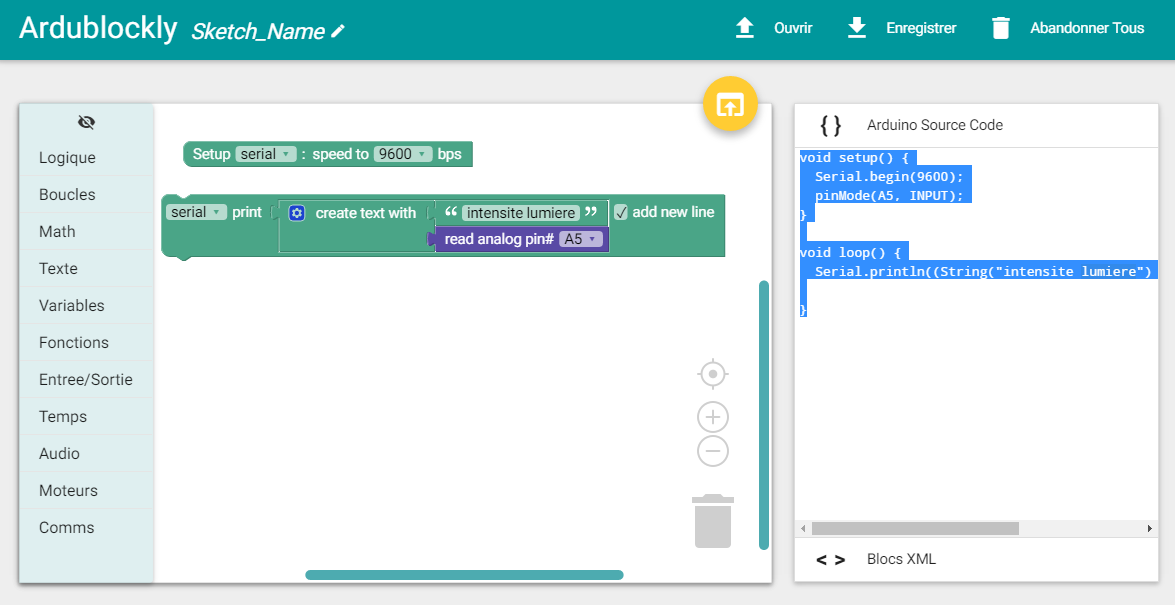The width and height of the screenshot is (1175, 605).
Task: Open the gear on create text block
Action: [297, 213]
